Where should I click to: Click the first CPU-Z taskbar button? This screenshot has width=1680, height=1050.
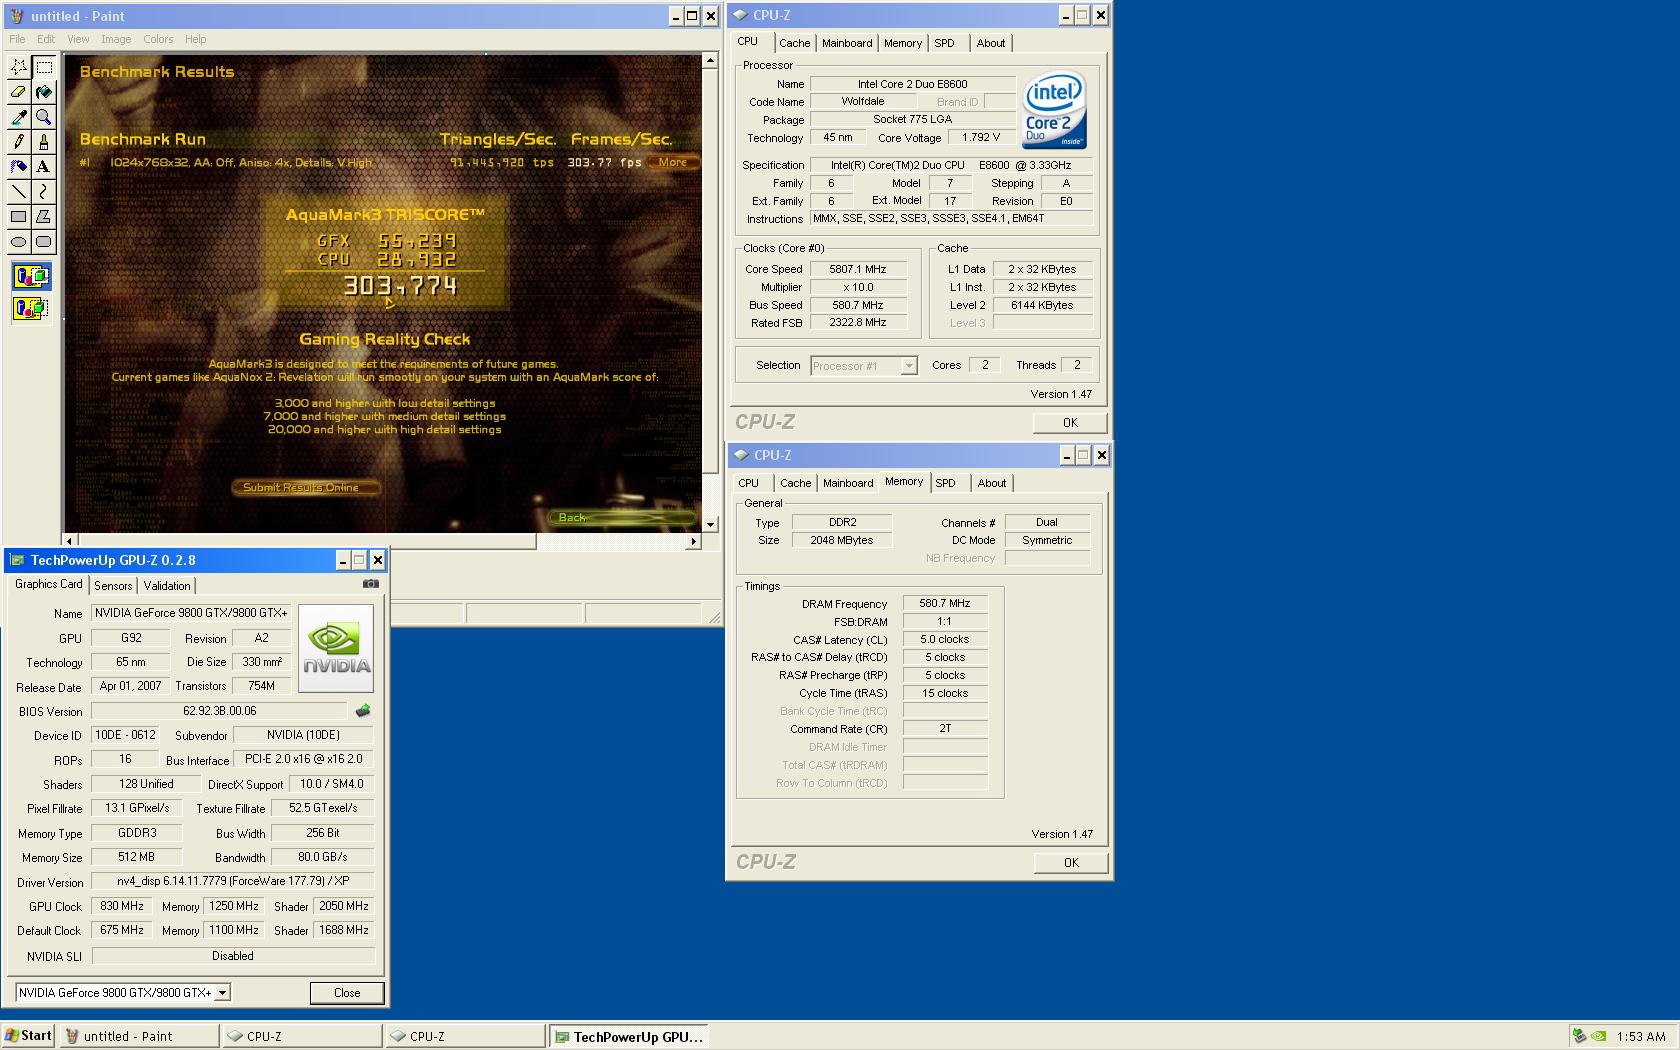[x=302, y=1036]
